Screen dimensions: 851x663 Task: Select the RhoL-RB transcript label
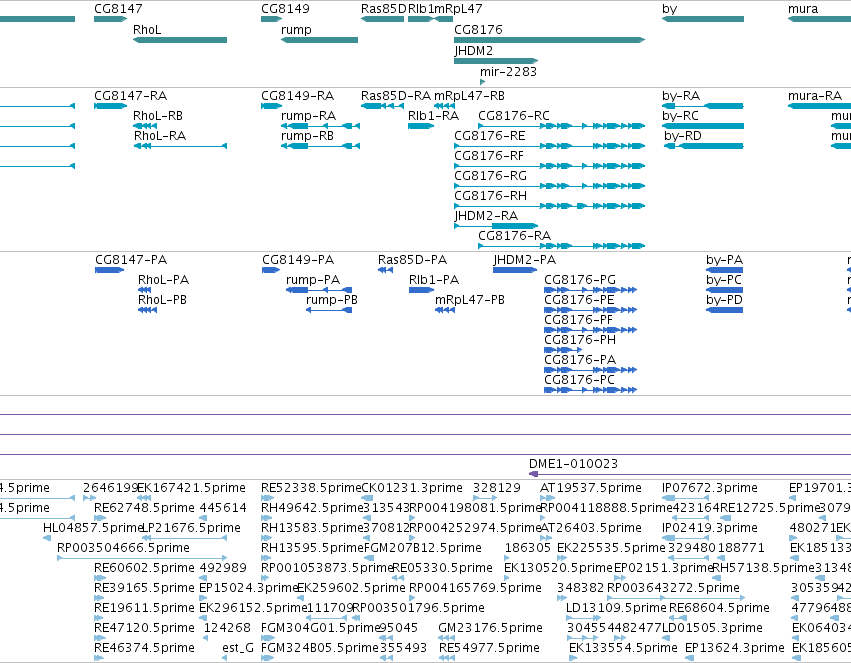tap(158, 116)
